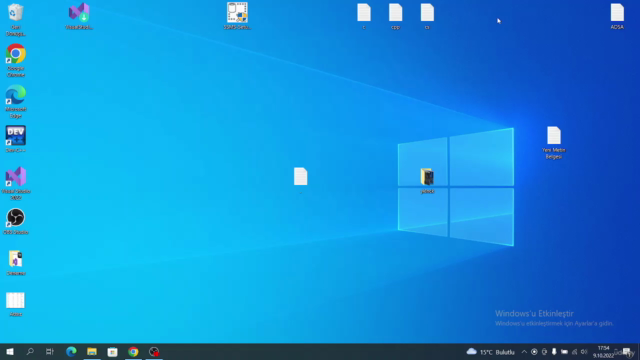Image resolution: width=640 pixels, height=360 pixels.
Task: Select the unnamed blank file in desktop center
Action: coord(300,178)
